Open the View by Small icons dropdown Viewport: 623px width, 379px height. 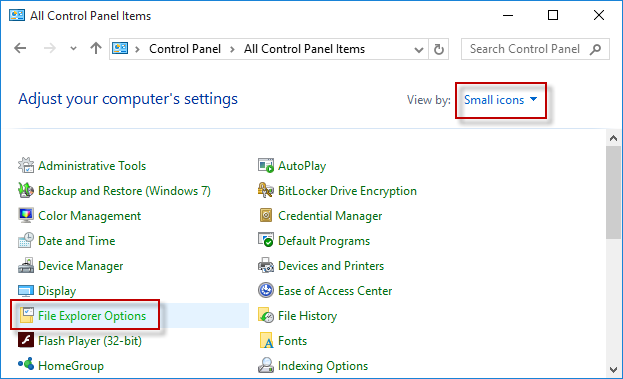pyautogui.click(x=501, y=100)
